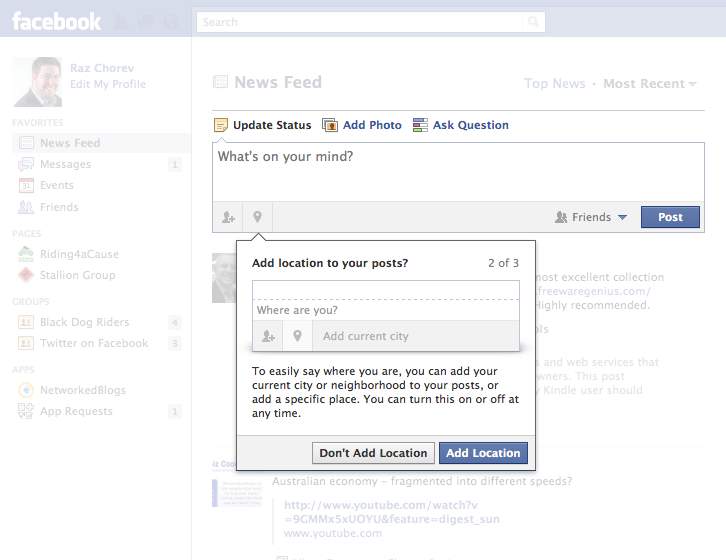Switch to the Update Status tab
The height and width of the screenshot is (560, 726).
263,125
